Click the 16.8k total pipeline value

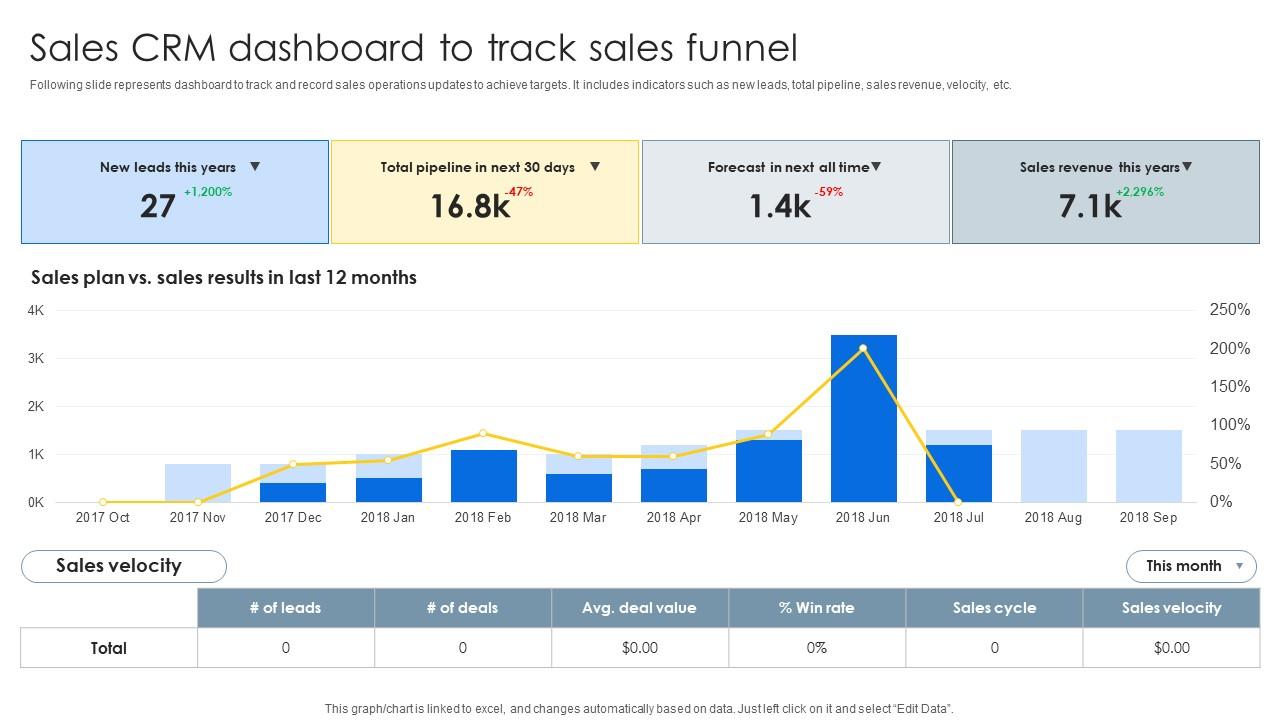(x=470, y=206)
